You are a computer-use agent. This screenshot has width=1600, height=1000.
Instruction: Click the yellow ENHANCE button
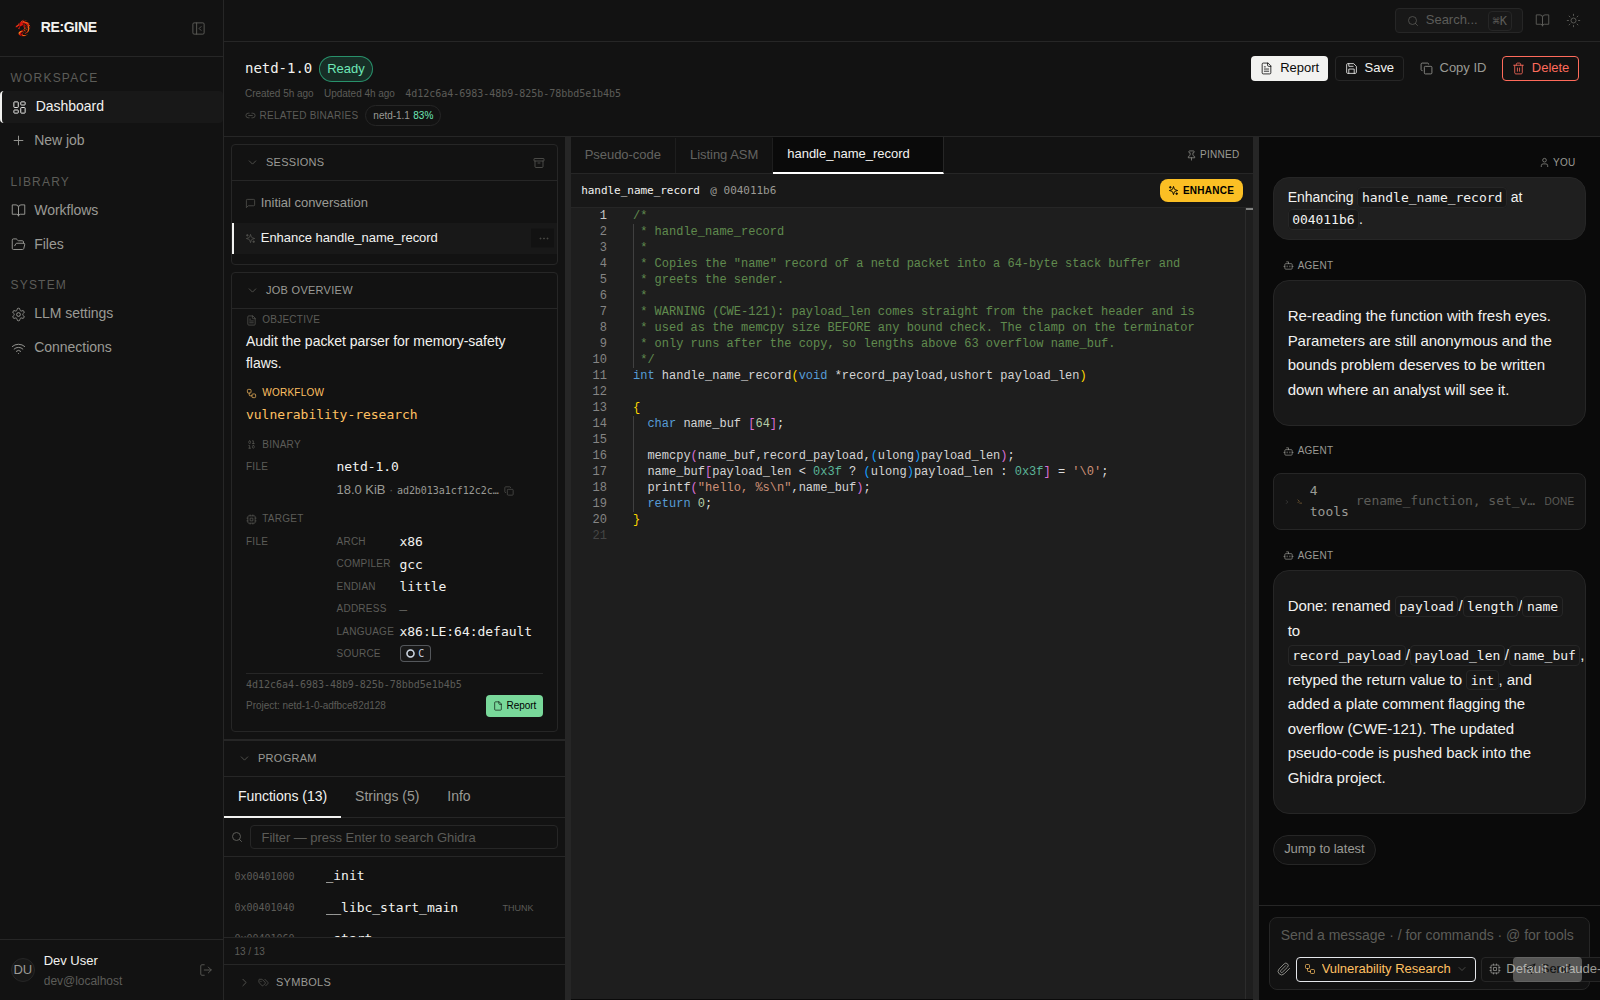(x=1200, y=191)
